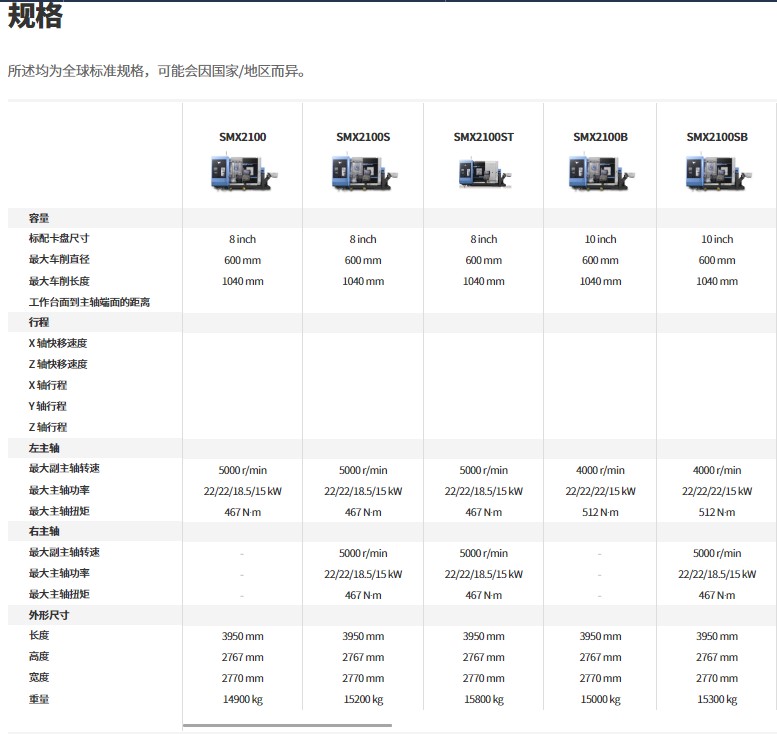
Task: Click 4000 r/min left spindle speed for SMX2100B
Action: (x=601, y=470)
